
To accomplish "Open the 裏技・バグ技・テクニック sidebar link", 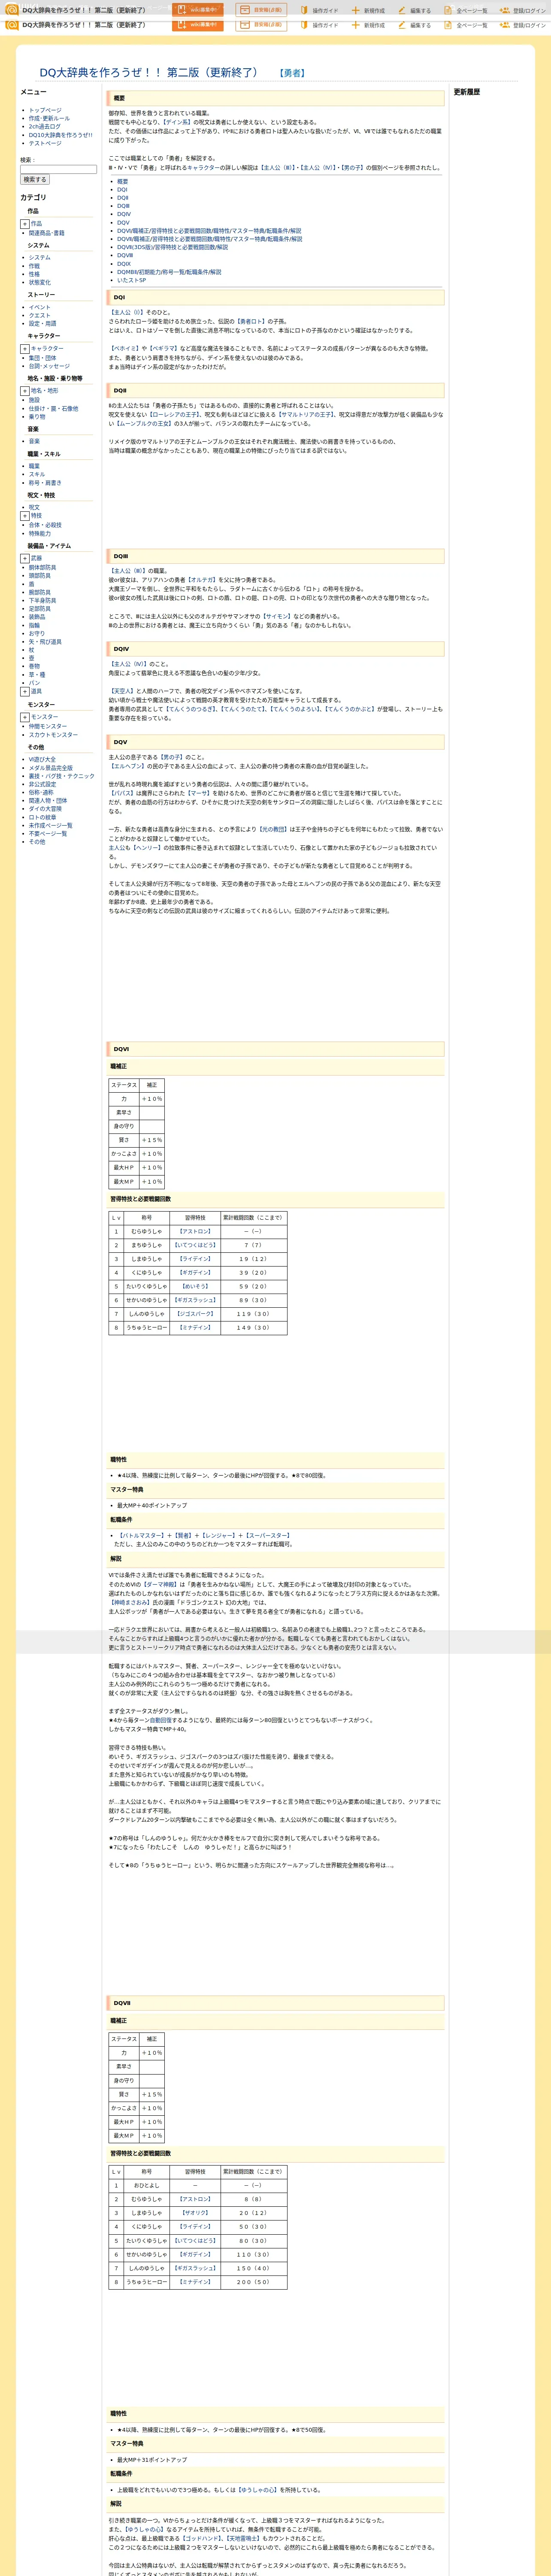I will click(61, 776).
